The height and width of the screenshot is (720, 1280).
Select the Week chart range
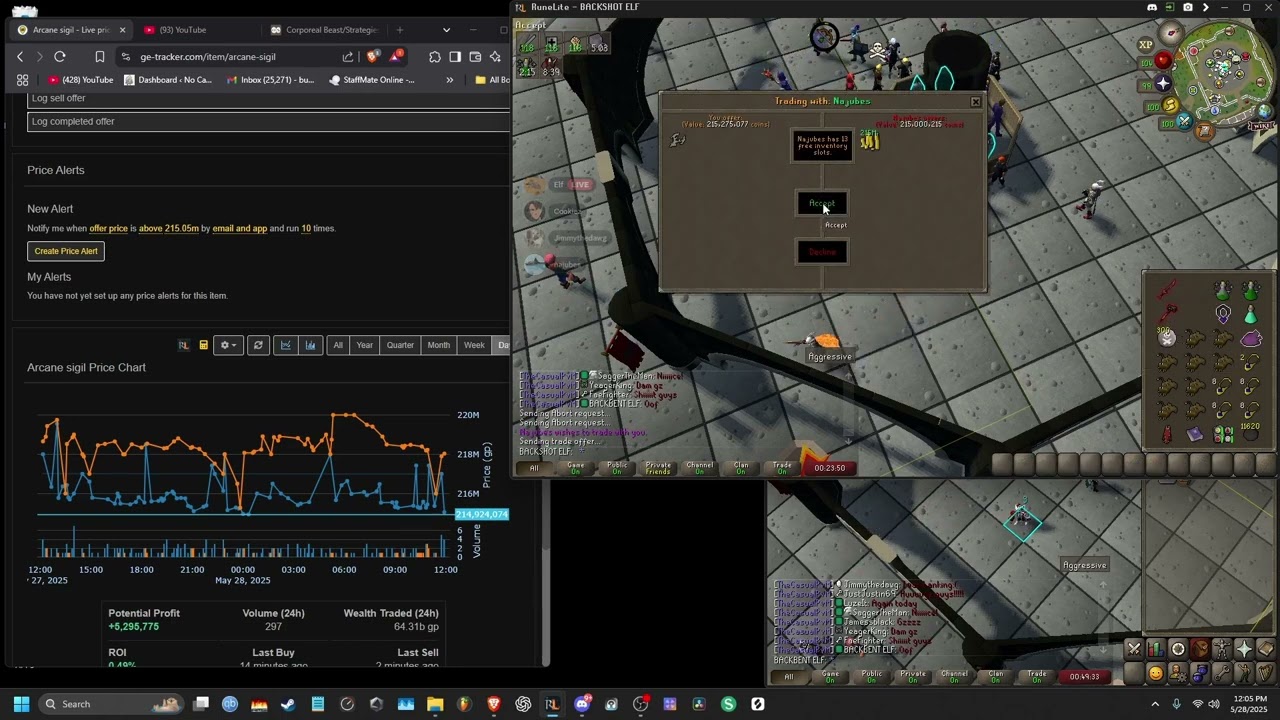(x=474, y=345)
